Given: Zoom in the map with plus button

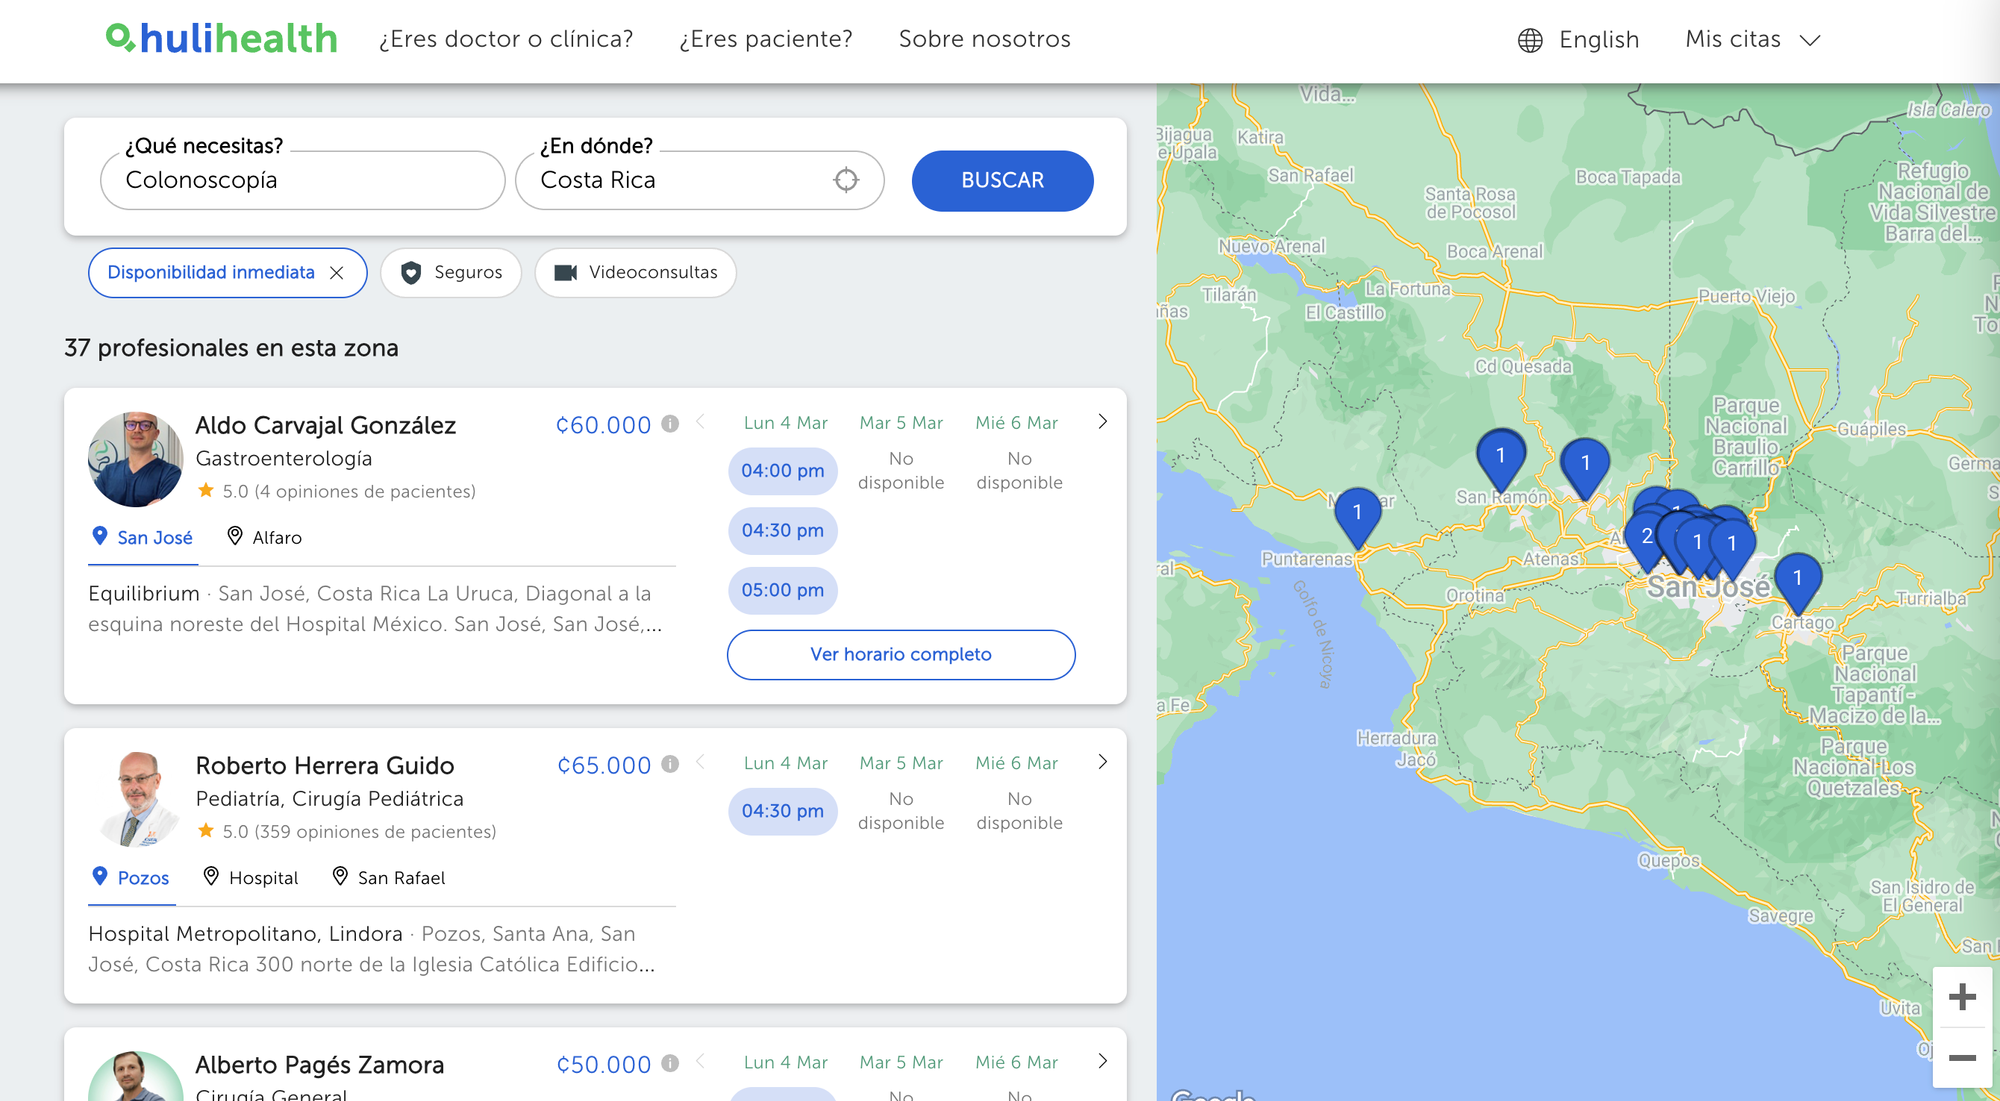Looking at the screenshot, I should (x=1962, y=997).
